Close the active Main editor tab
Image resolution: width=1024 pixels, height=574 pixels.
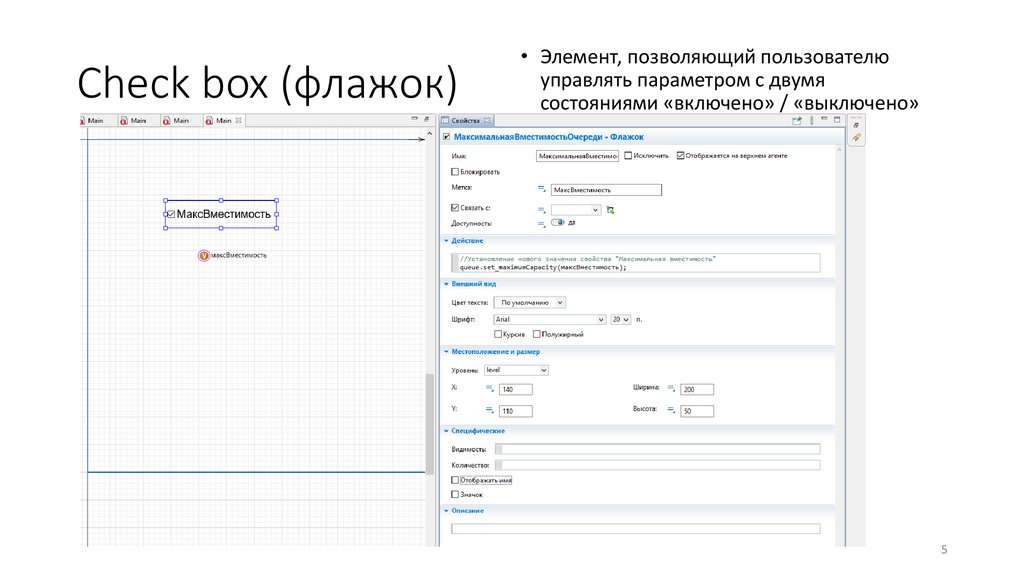click(238, 120)
